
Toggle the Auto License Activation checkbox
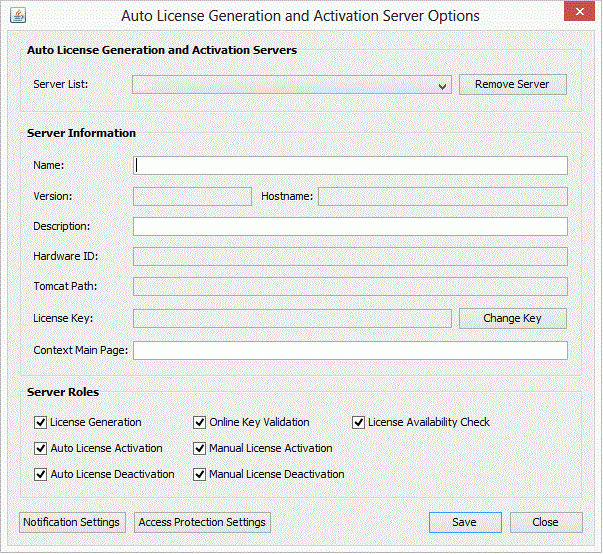click(x=41, y=448)
